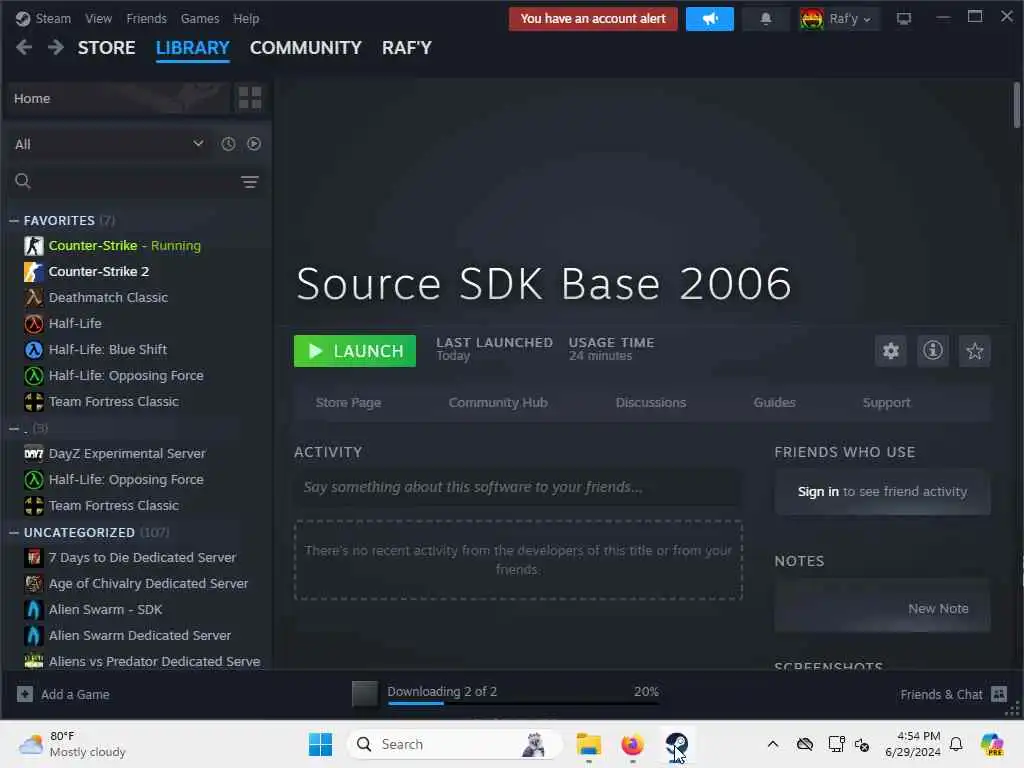Screen dimensions: 1024x768
Task: Click the download item thumbnail
Action: [x=364, y=694]
